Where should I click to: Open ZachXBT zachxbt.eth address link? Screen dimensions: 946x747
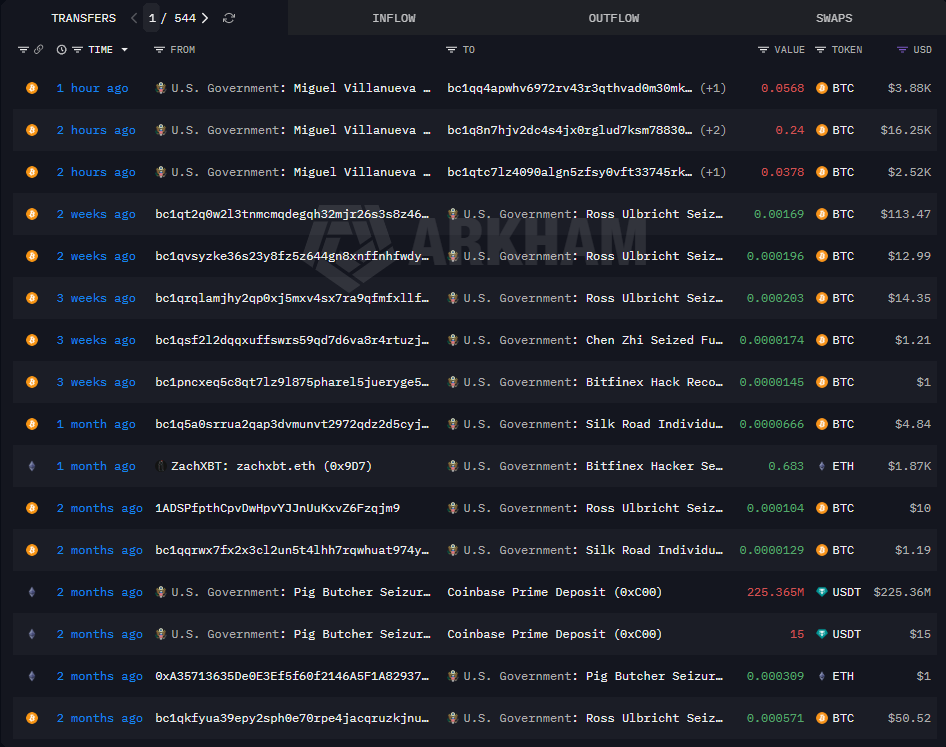pos(272,466)
